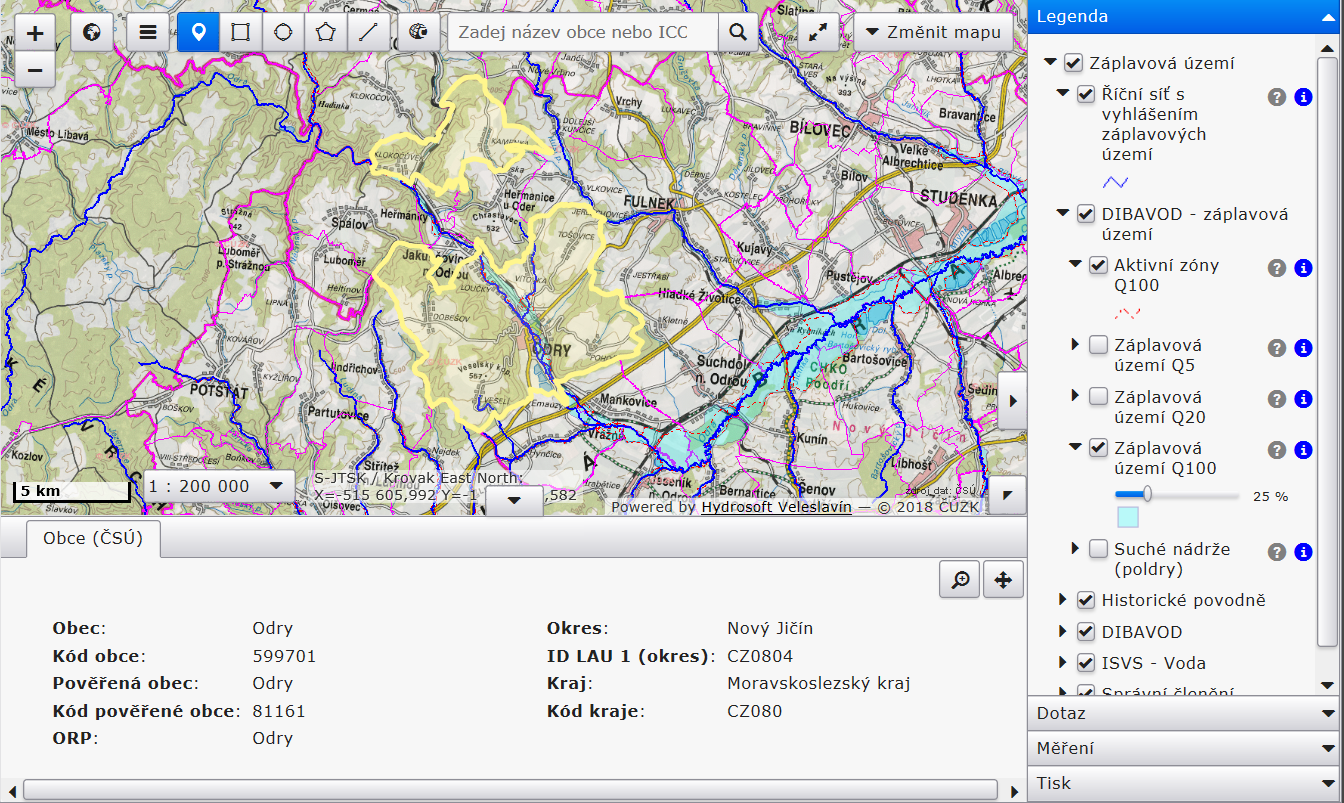
Task: Open info for Záplavová území Q20
Action: click(x=1303, y=399)
